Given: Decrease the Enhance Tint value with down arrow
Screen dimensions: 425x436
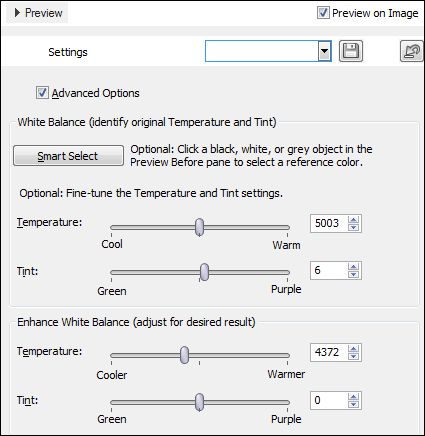Looking at the screenshot, I should point(353,404).
